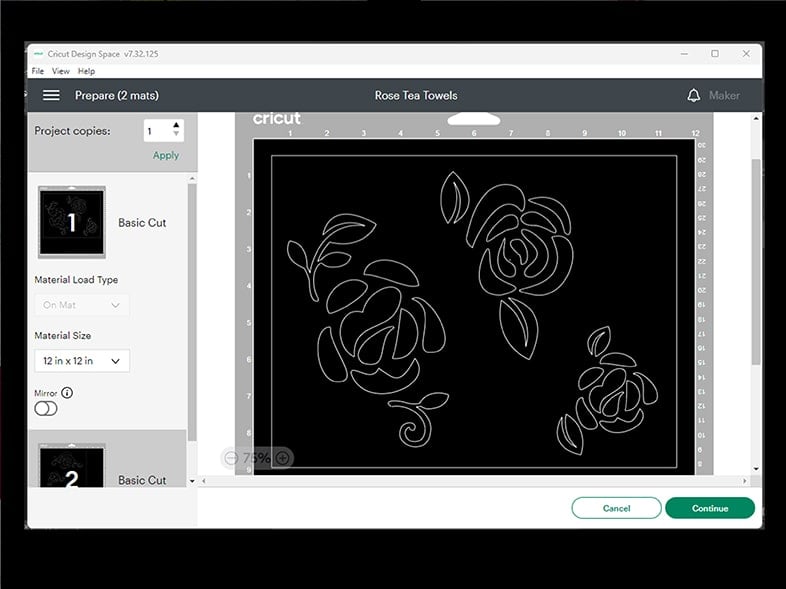
Task: Open the Help menu
Action: pyautogui.click(x=87, y=71)
